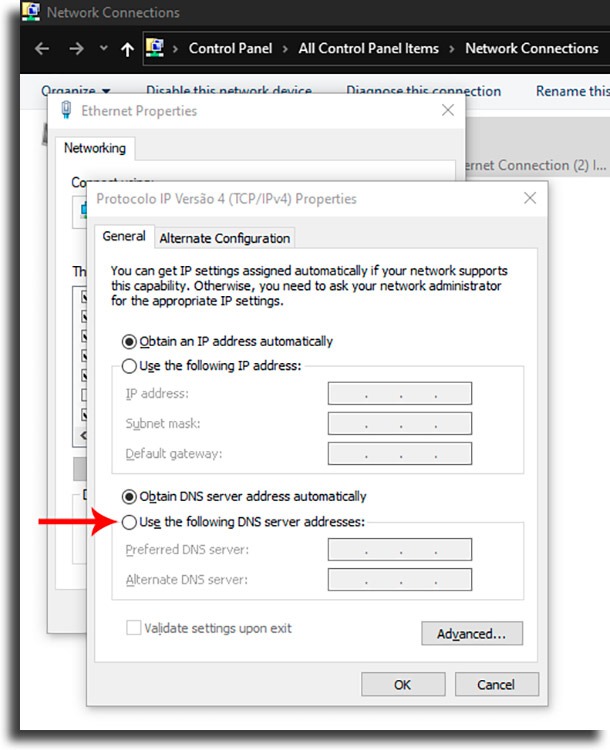The width and height of the screenshot is (610, 750).
Task: Select the Networking tab
Action: (95, 148)
